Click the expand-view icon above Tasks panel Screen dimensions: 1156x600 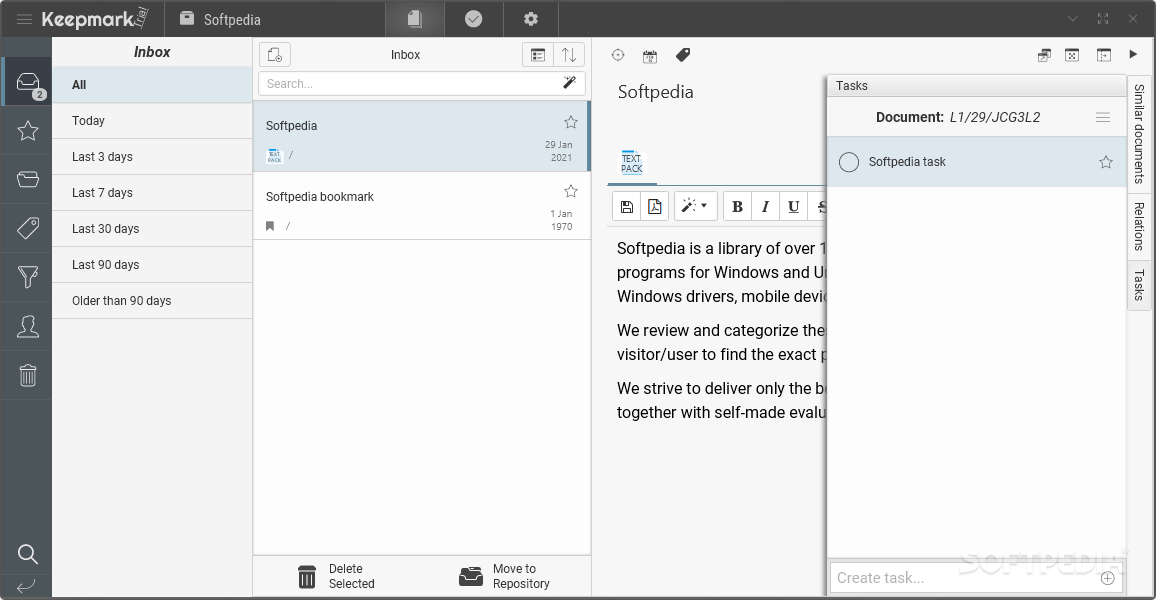pos(1072,55)
